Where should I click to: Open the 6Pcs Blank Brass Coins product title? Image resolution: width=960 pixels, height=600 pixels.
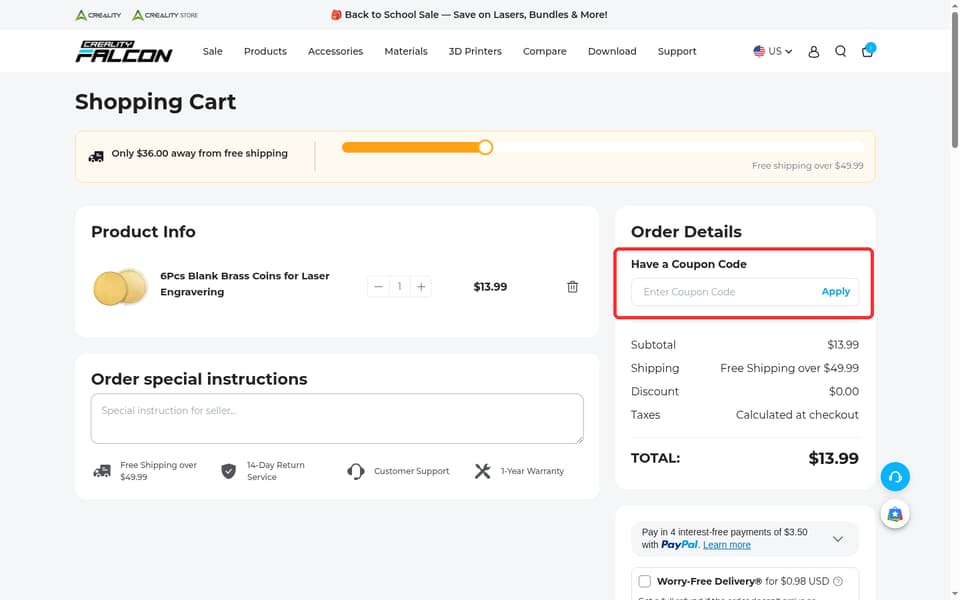point(245,283)
